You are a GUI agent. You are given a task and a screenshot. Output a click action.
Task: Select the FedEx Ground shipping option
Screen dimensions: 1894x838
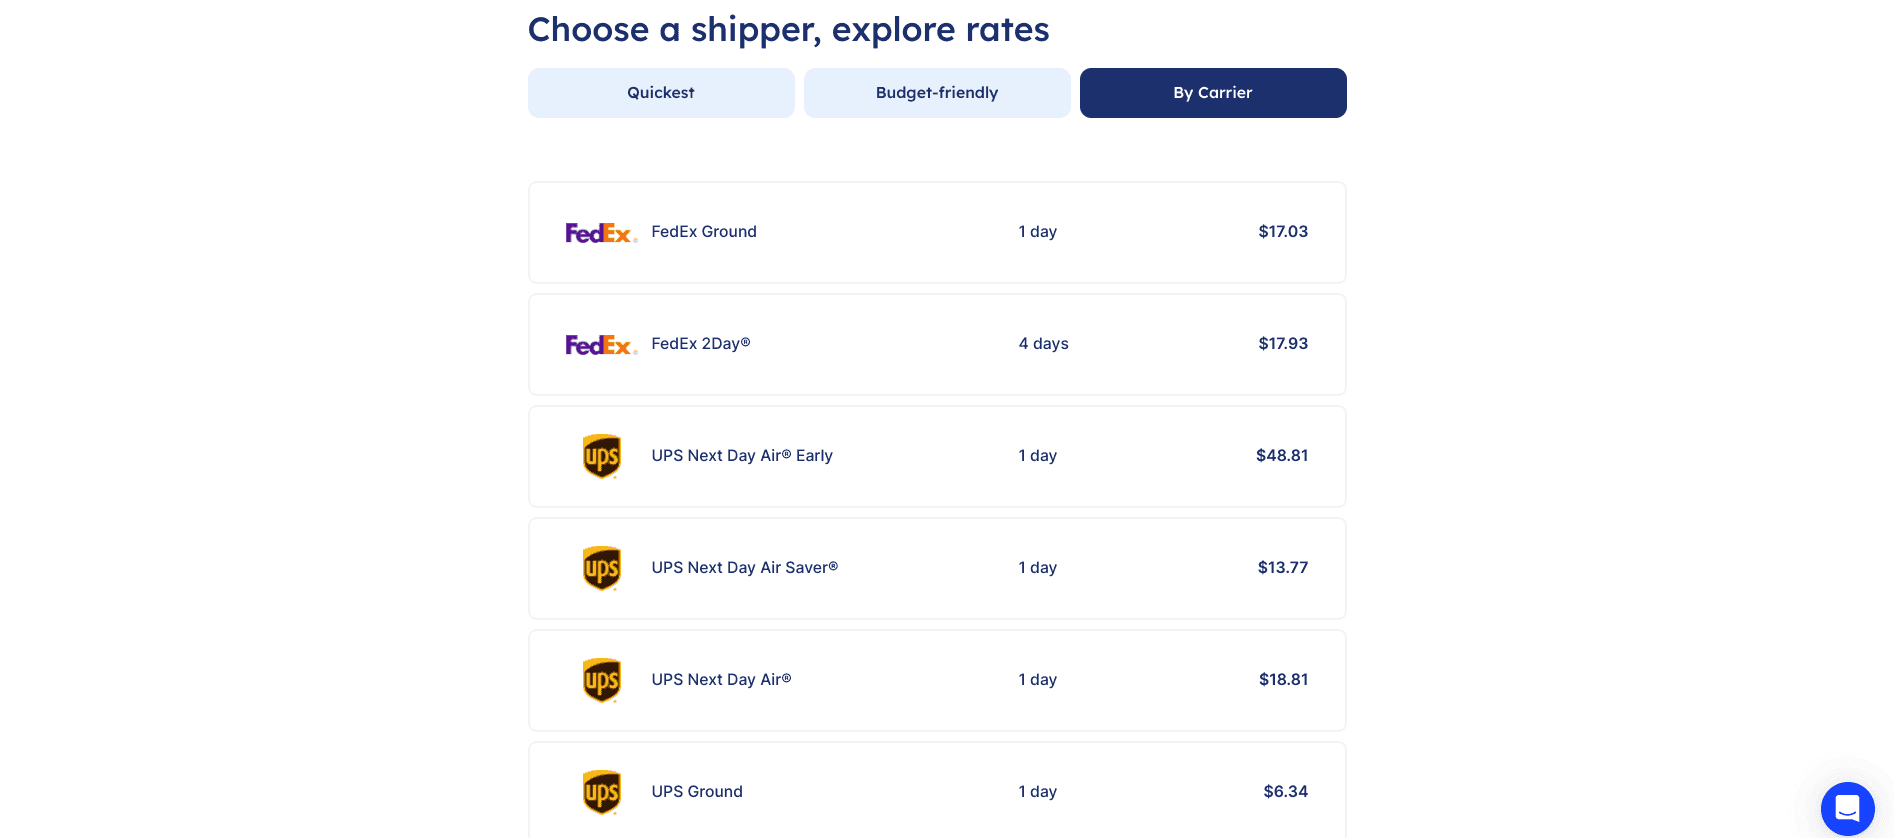coord(937,232)
